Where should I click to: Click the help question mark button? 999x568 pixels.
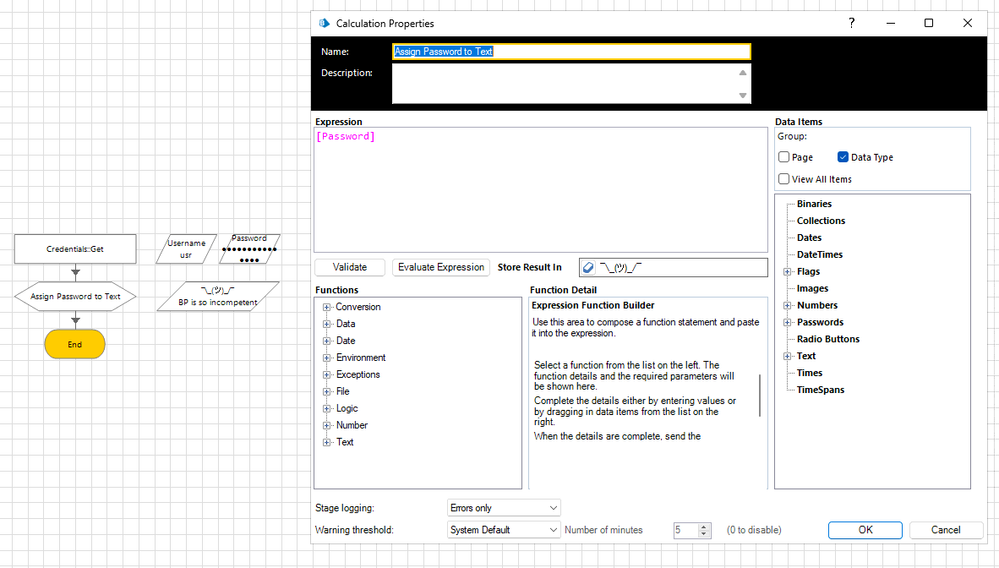tap(851, 23)
